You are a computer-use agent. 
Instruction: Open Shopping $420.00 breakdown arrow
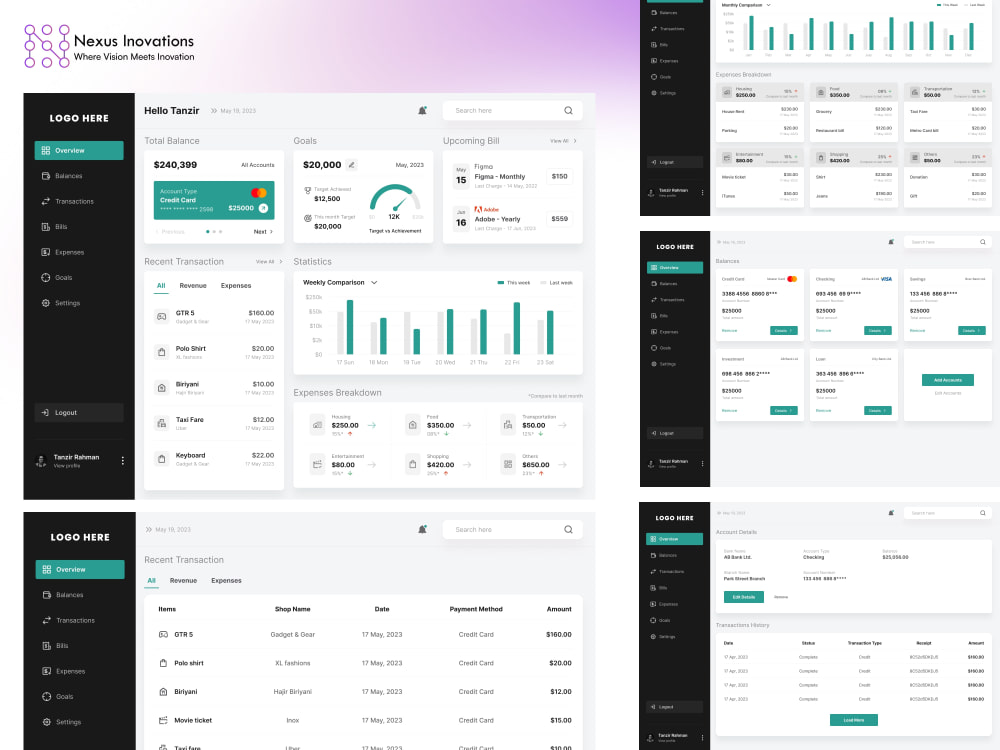pyautogui.click(x=467, y=465)
